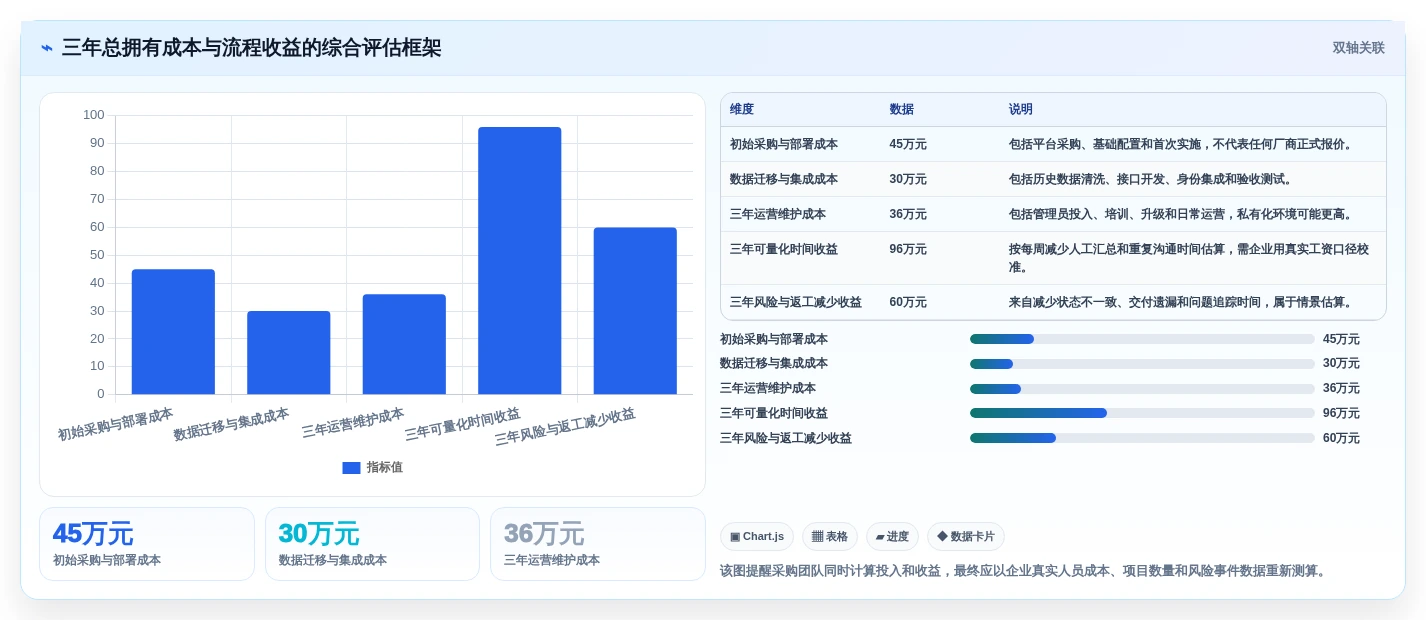The image size is (1426, 620).
Task: Click description starting 按每周减少人工汇总
Action: point(1189,258)
